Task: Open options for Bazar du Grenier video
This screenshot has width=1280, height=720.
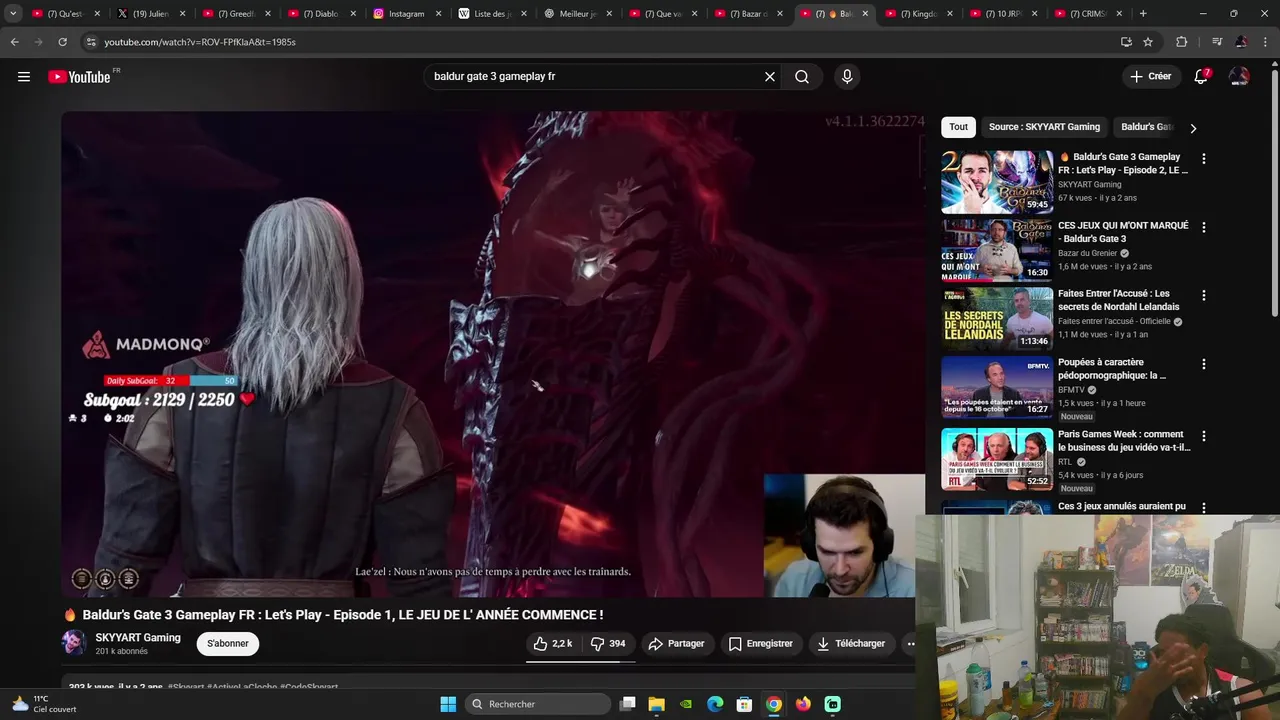Action: tap(1203, 227)
